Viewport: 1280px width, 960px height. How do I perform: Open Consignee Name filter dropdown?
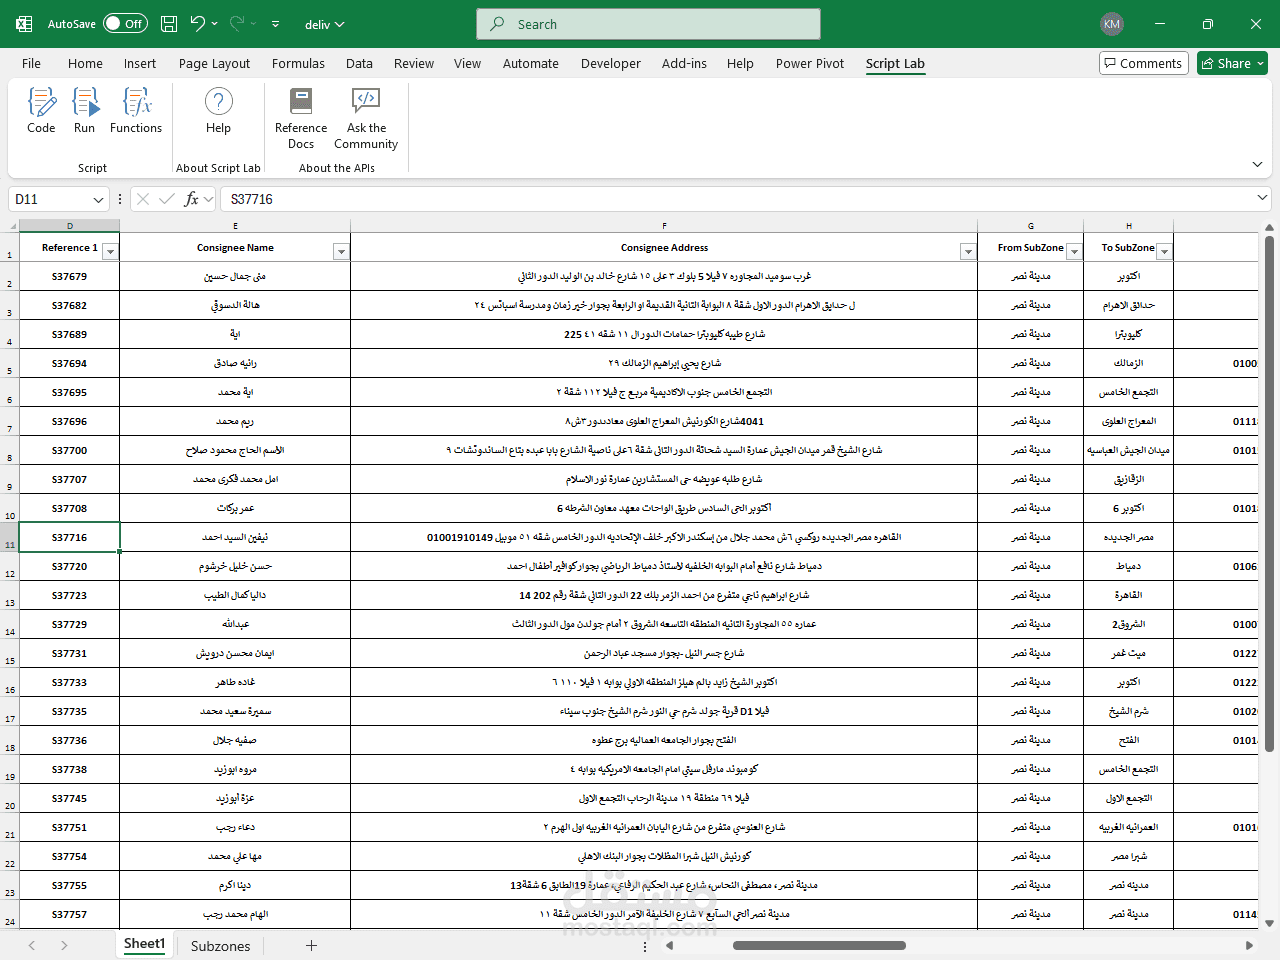click(341, 252)
